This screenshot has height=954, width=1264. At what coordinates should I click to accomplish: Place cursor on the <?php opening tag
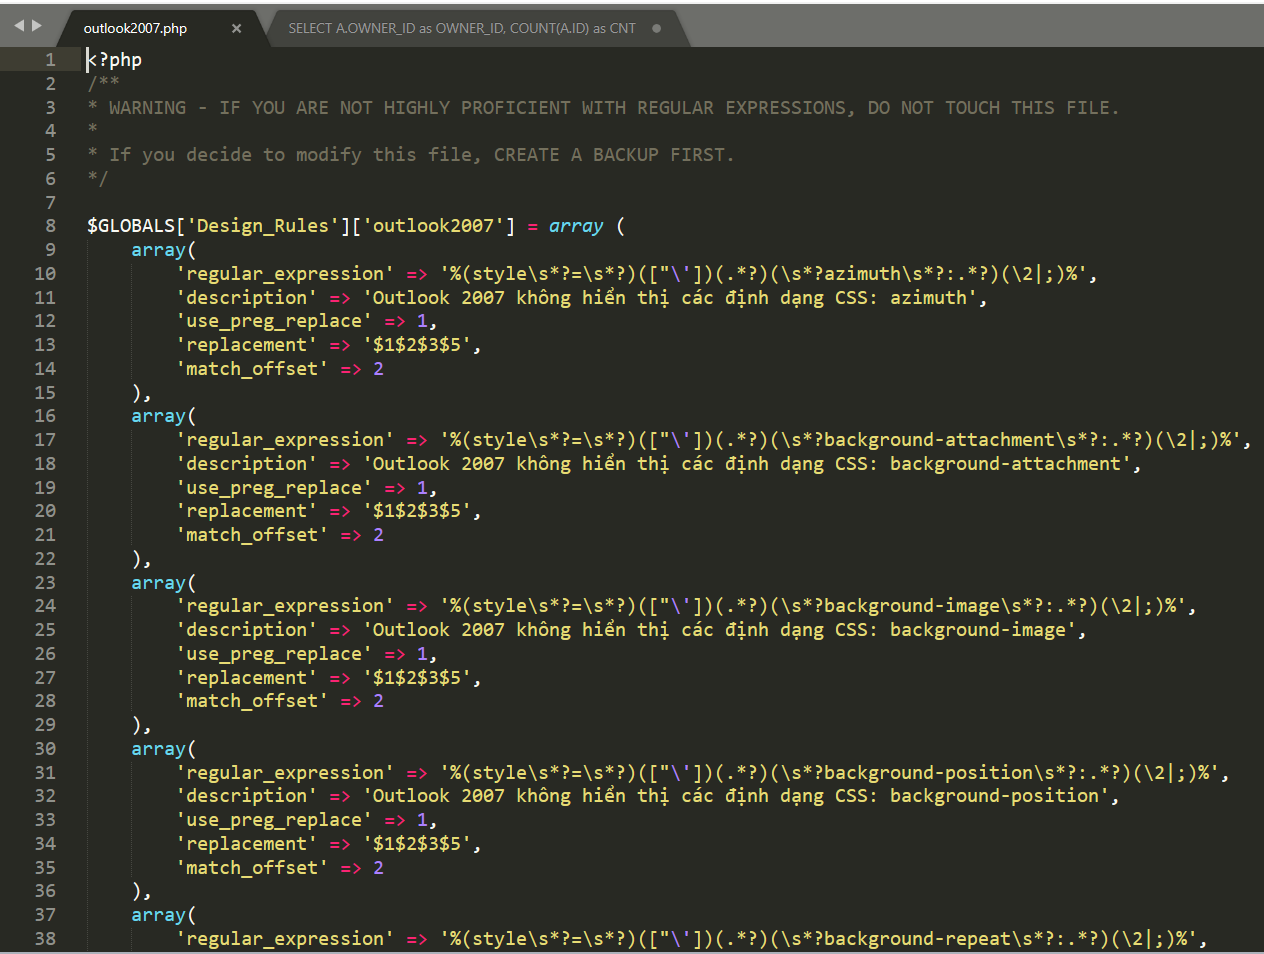(114, 60)
